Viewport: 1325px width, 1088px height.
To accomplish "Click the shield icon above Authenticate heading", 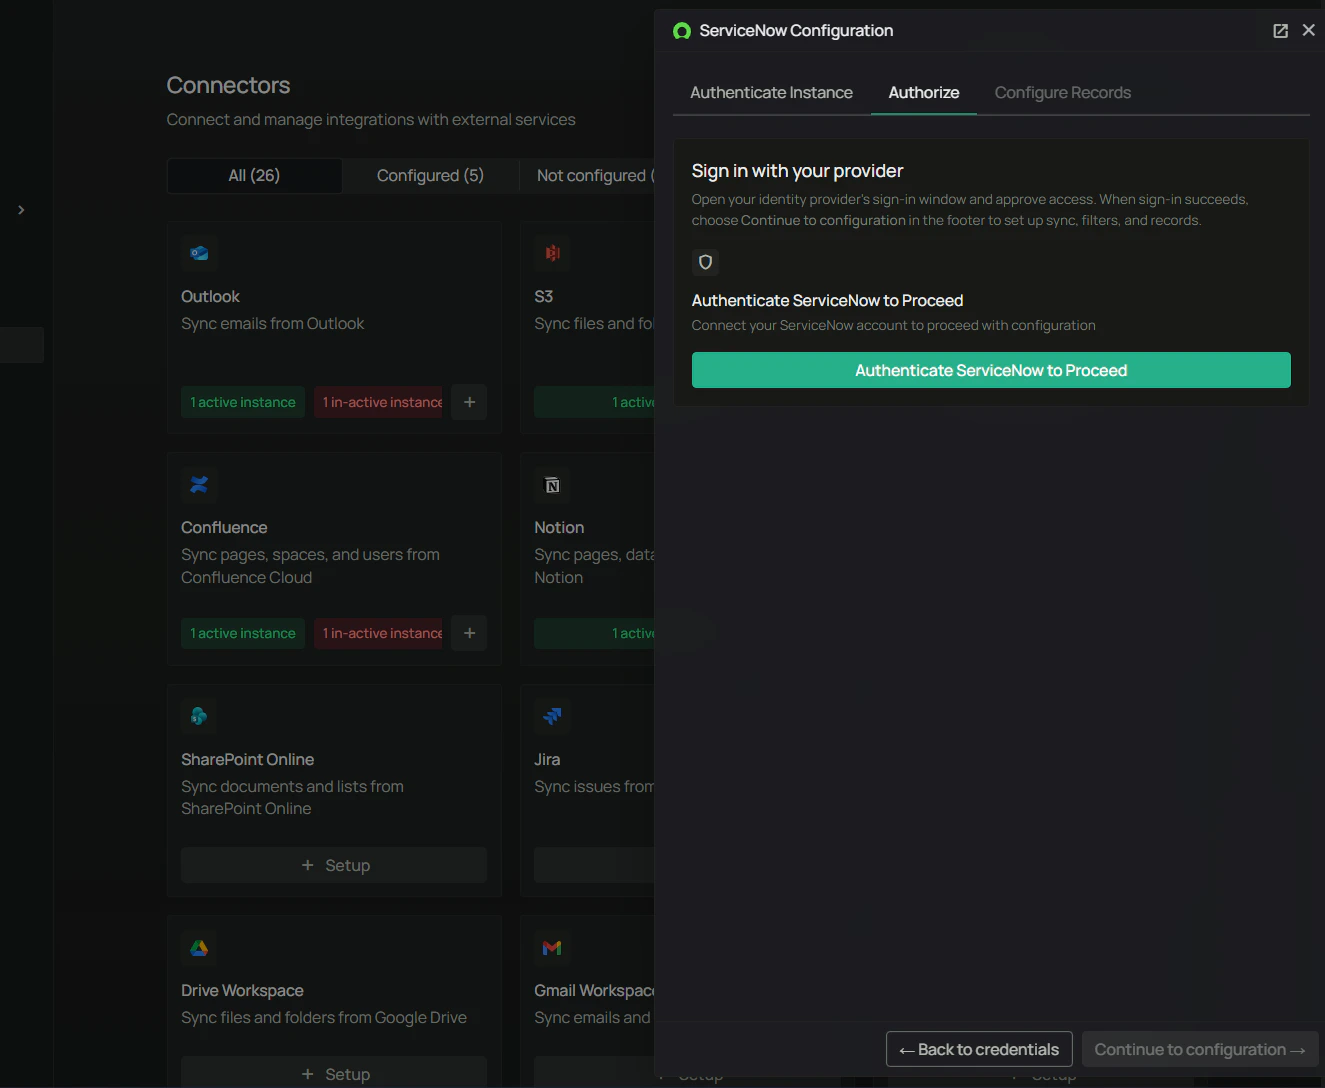I will (705, 262).
